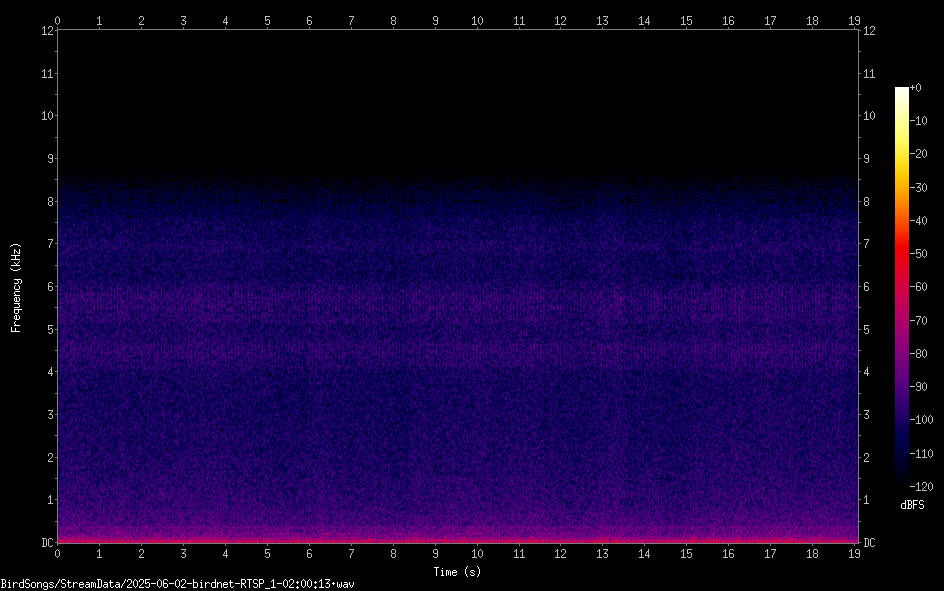Click the "+0" color scale label

pyautogui.click(x=916, y=88)
